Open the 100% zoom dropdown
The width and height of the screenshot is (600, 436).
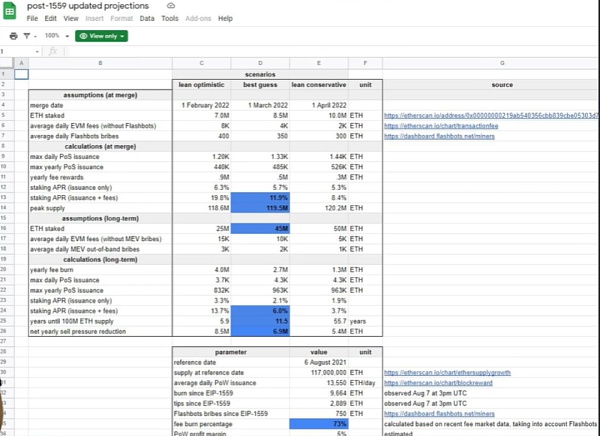(x=54, y=36)
